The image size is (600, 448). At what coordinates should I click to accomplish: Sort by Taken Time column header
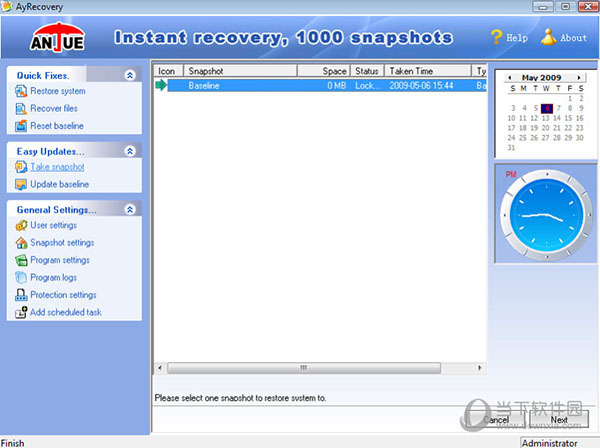(428, 71)
